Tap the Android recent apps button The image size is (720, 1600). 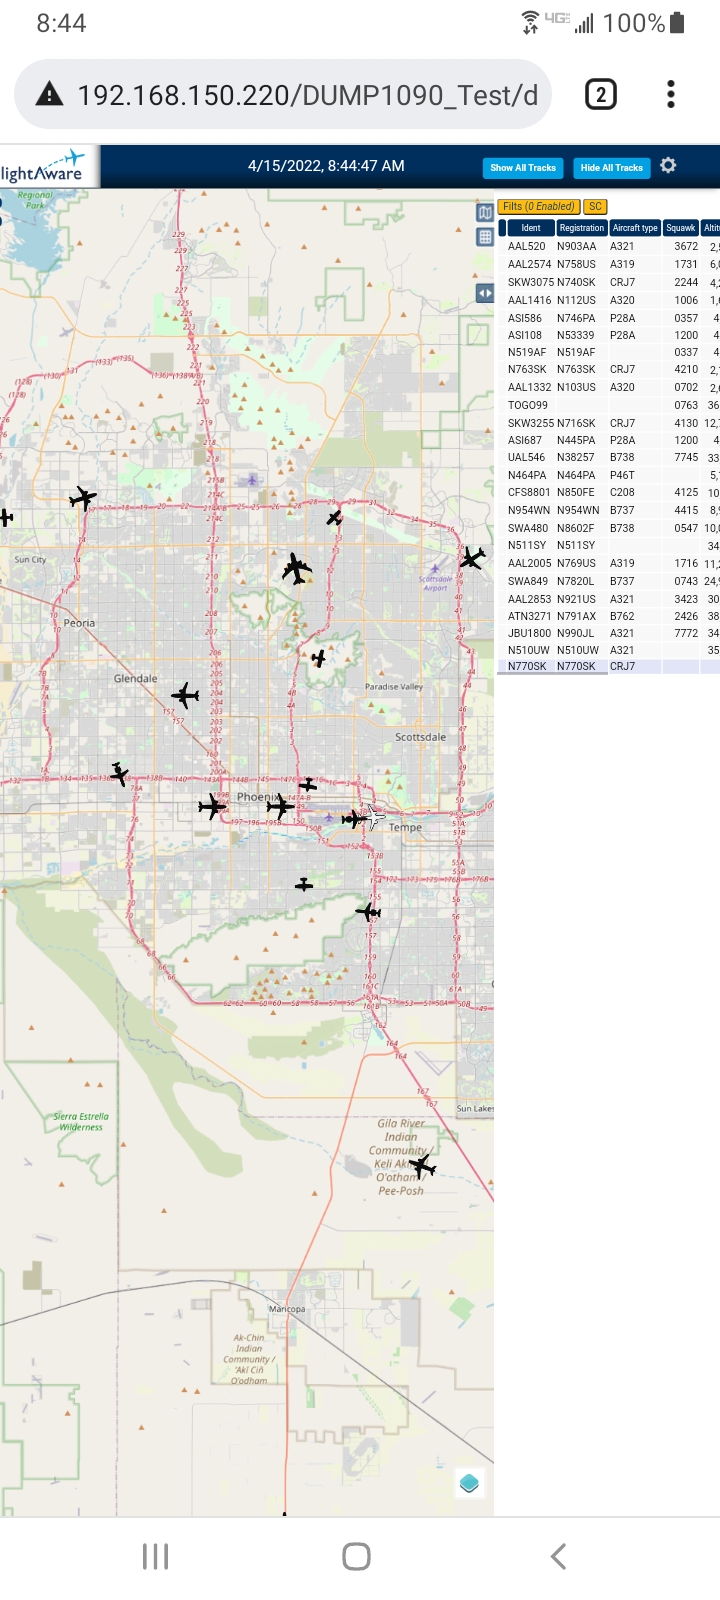coord(155,1556)
